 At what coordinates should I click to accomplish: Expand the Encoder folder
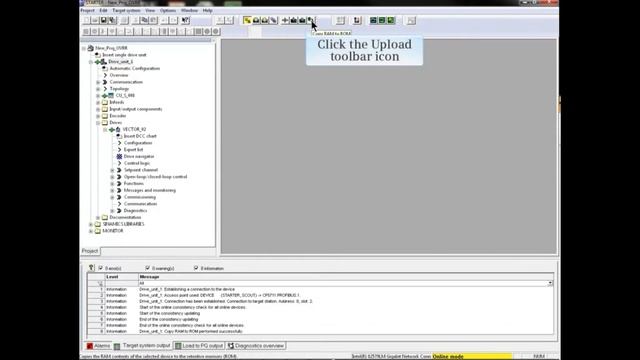(98, 116)
